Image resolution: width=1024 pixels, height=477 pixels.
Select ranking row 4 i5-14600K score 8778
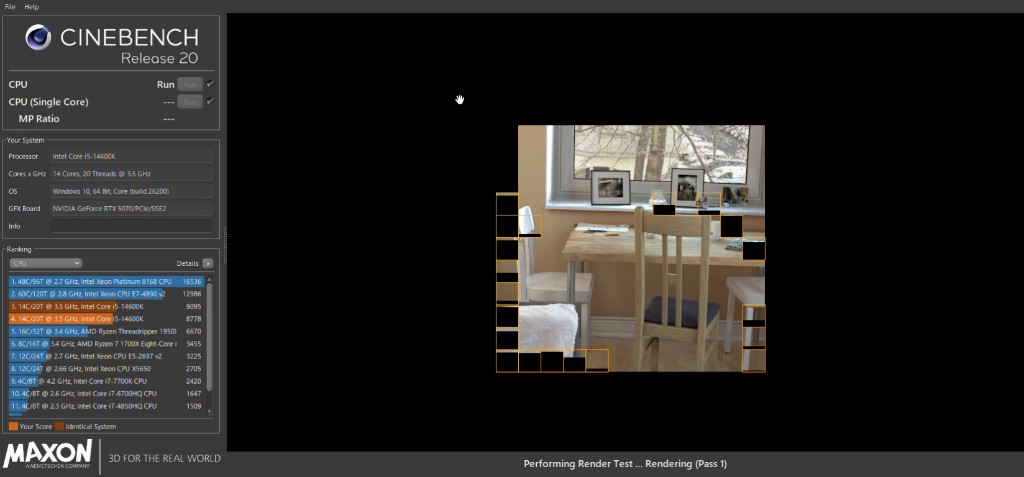(106, 319)
